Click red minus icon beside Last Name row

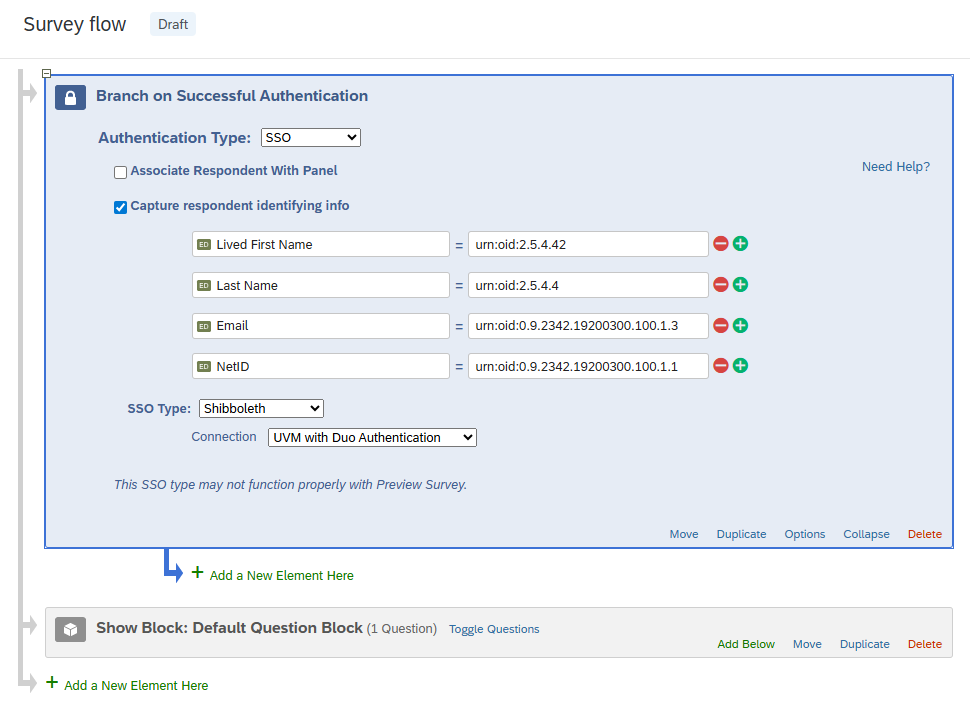720,285
